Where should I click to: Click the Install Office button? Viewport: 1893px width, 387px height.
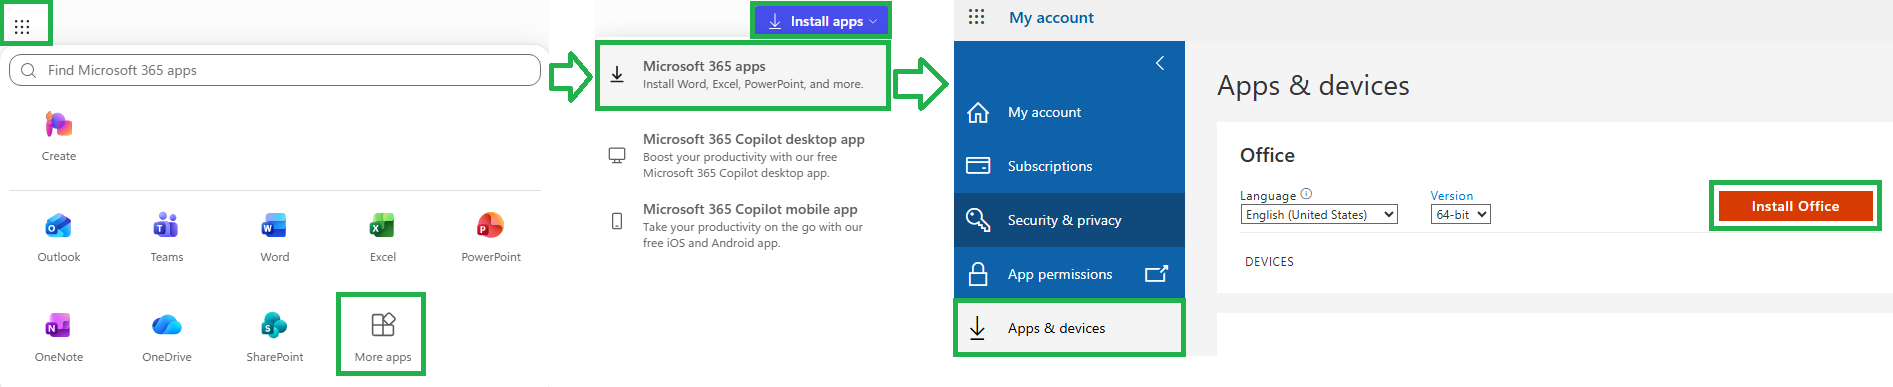pos(1795,206)
